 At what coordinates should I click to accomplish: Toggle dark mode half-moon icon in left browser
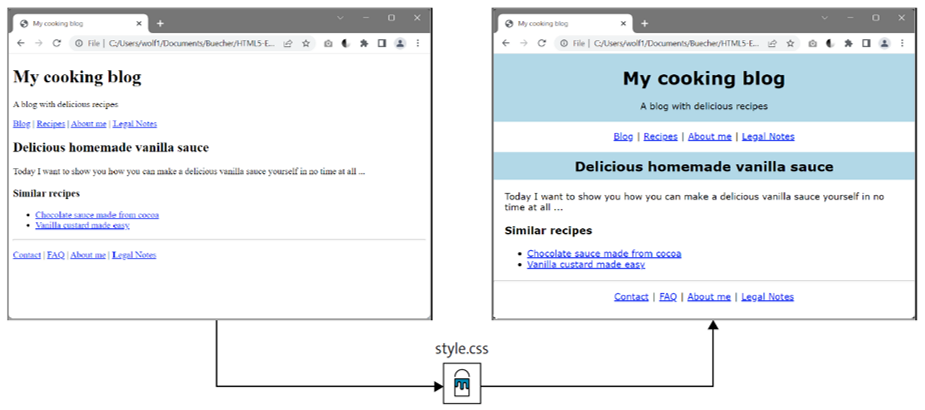(346, 43)
